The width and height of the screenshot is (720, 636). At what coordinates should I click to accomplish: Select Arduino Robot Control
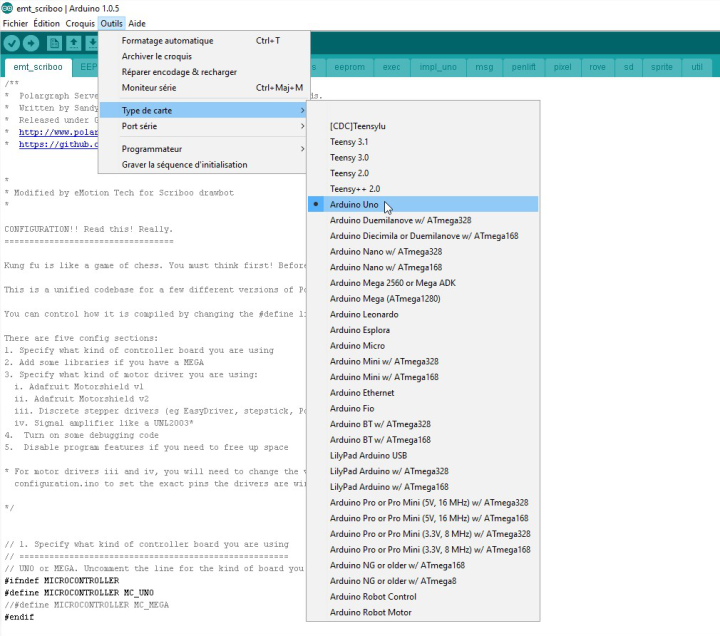coord(423,596)
